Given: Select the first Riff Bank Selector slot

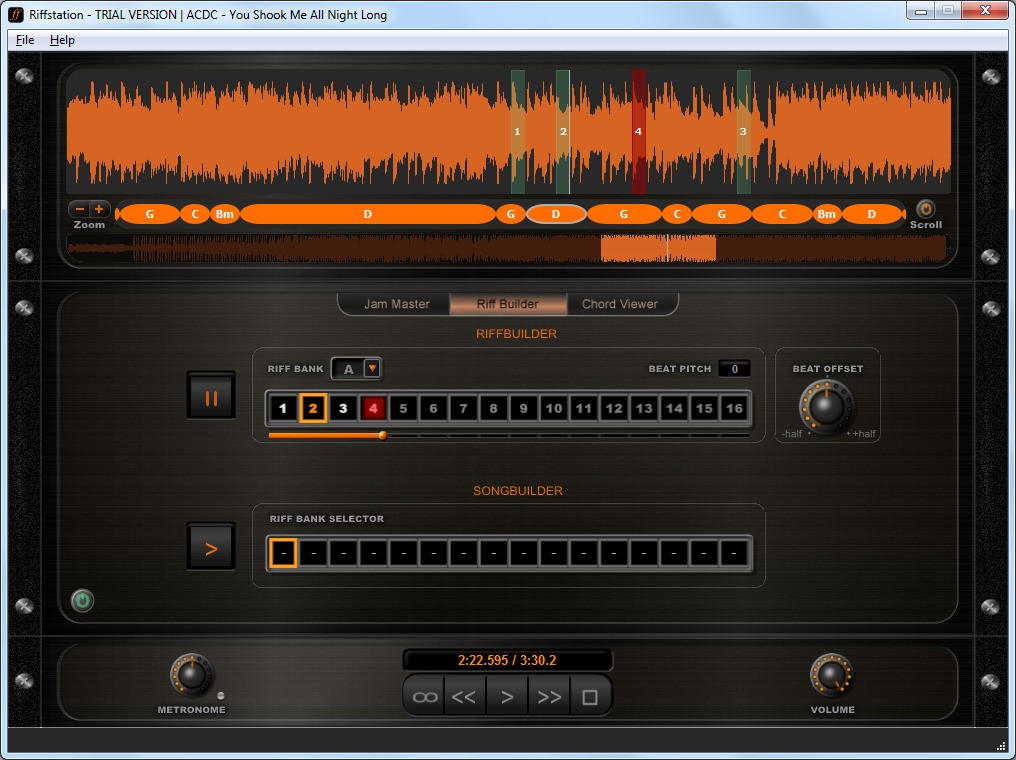Looking at the screenshot, I should click(283, 552).
